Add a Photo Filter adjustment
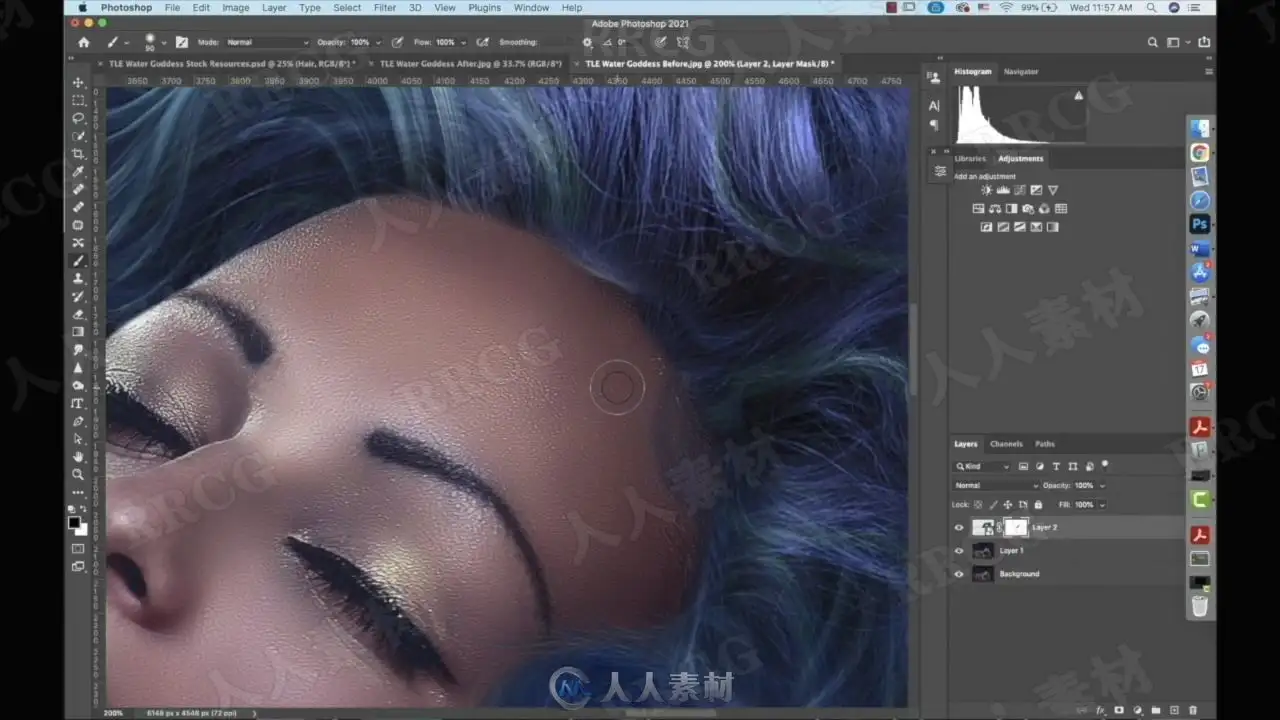The width and height of the screenshot is (1280, 720). click(x=1028, y=209)
